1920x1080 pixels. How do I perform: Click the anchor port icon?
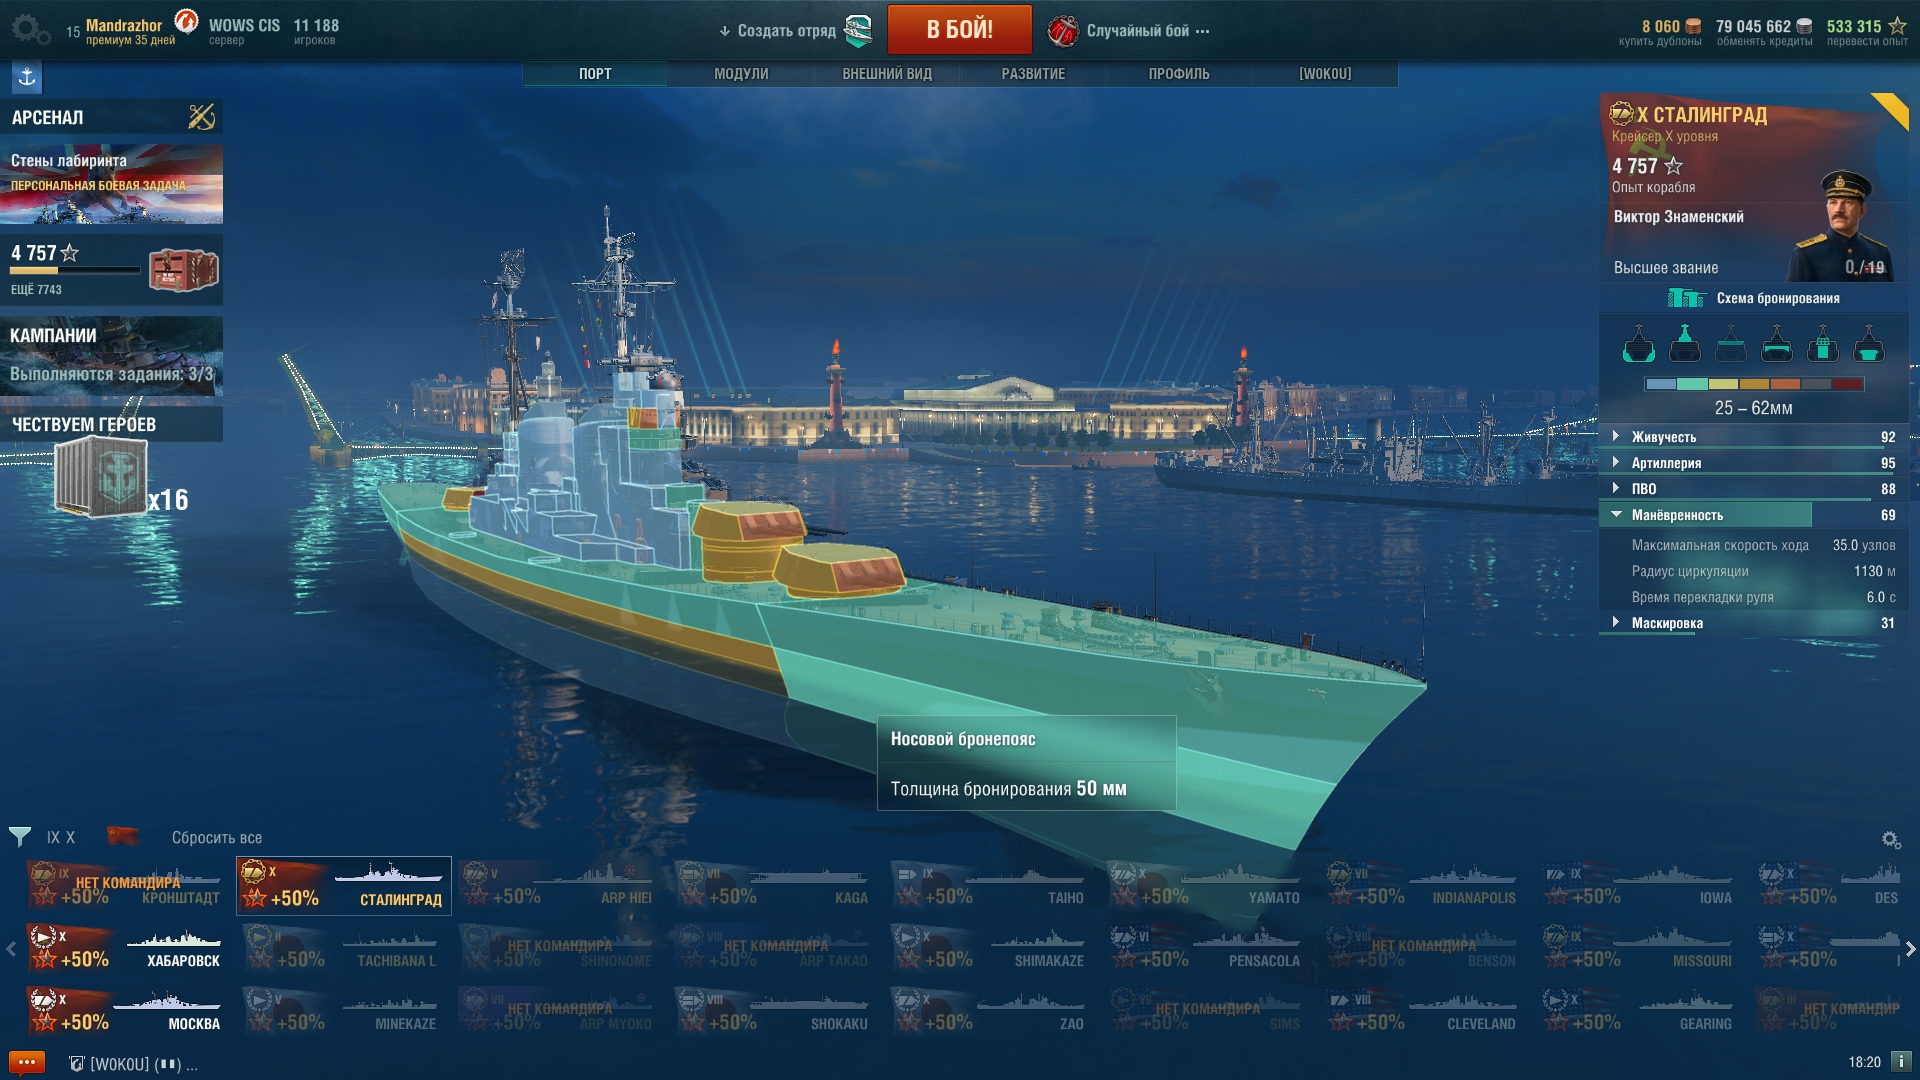(x=27, y=77)
